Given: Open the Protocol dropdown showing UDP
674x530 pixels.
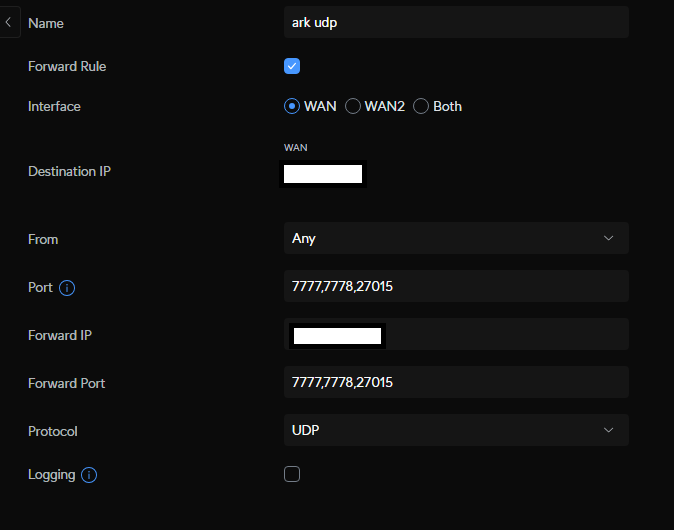Looking at the screenshot, I should (456, 430).
